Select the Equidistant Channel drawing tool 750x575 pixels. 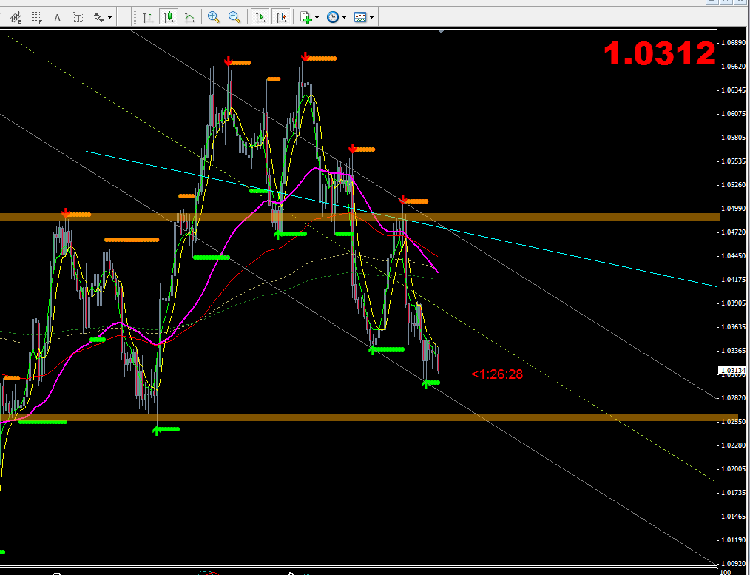pos(16,18)
